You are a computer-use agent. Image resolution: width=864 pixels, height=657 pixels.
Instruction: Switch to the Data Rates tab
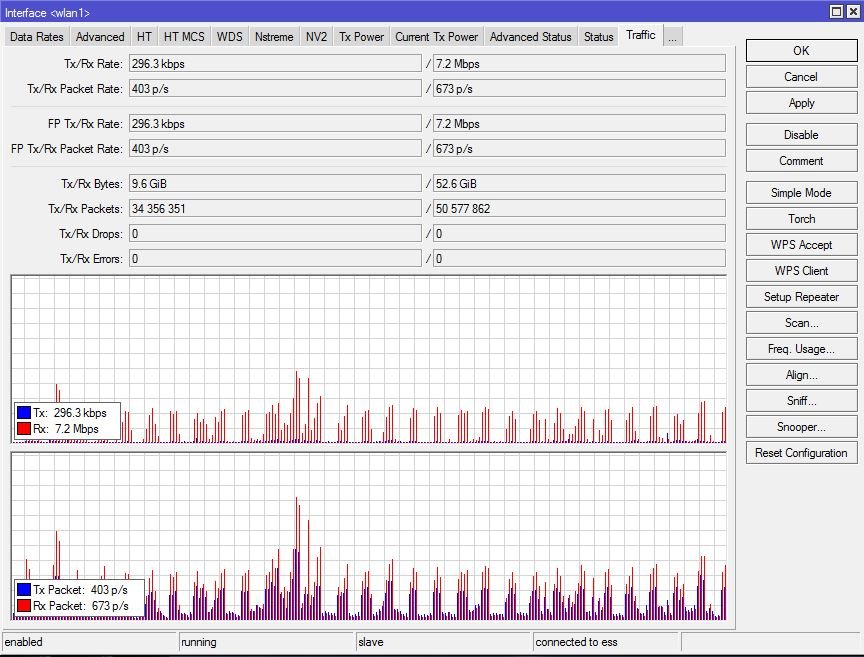(37, 37)
